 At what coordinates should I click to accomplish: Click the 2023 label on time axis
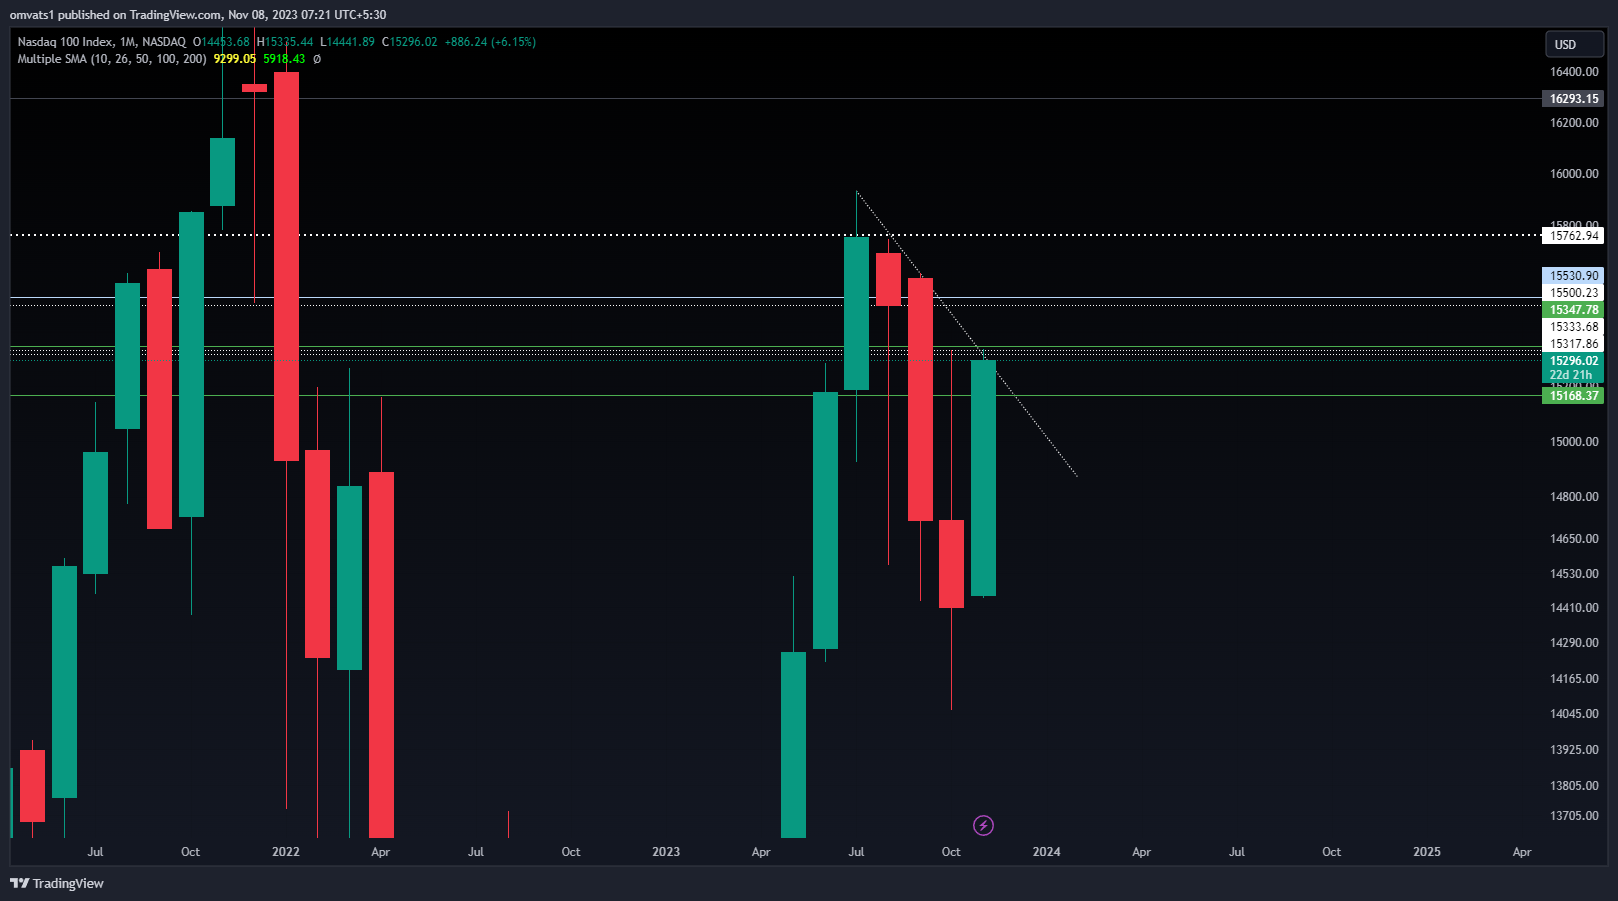click(x=666, y=852)
